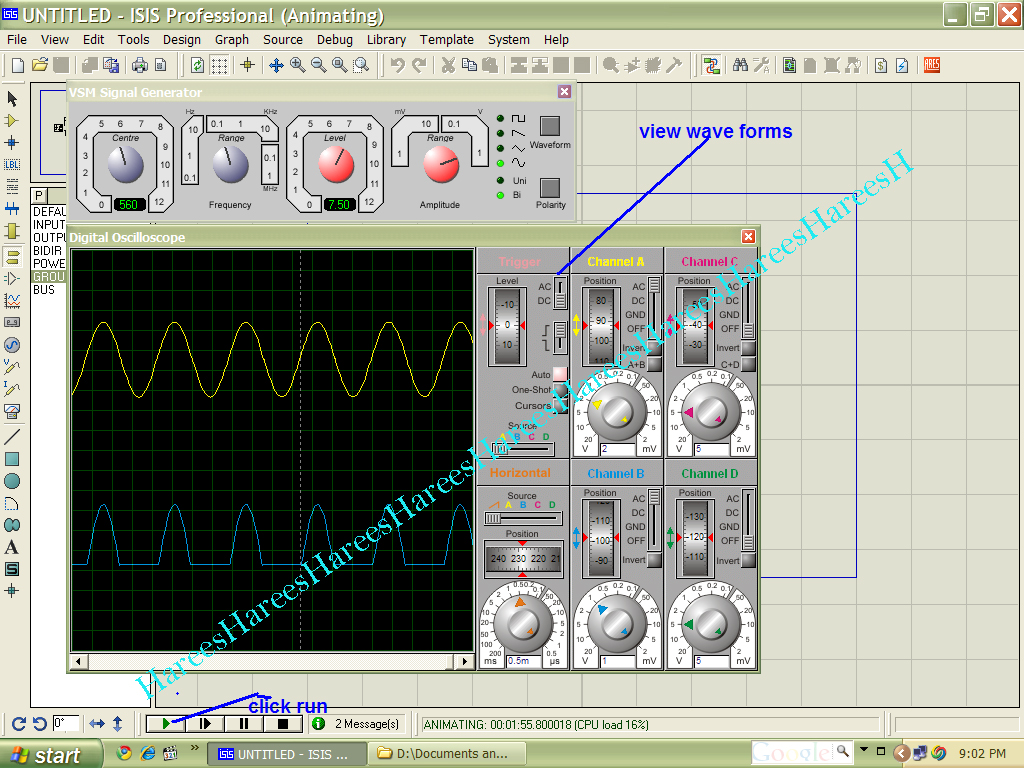Open the Source menu
This screenshot has width=1029, height=769.
pos(283,40)
